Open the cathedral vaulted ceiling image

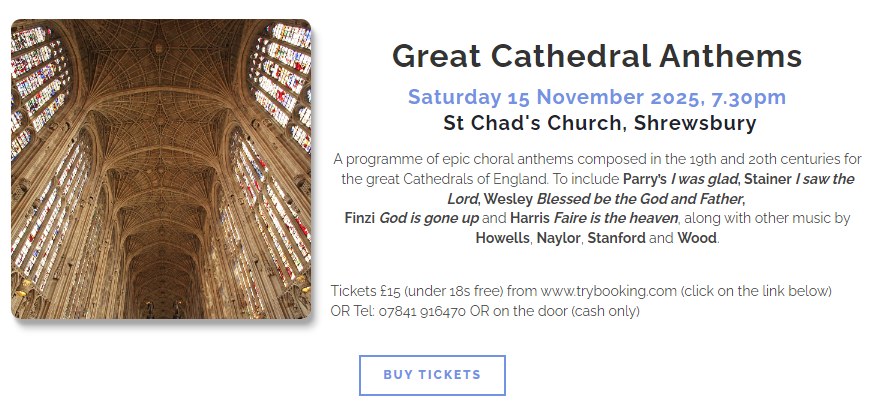pos(161,169)
